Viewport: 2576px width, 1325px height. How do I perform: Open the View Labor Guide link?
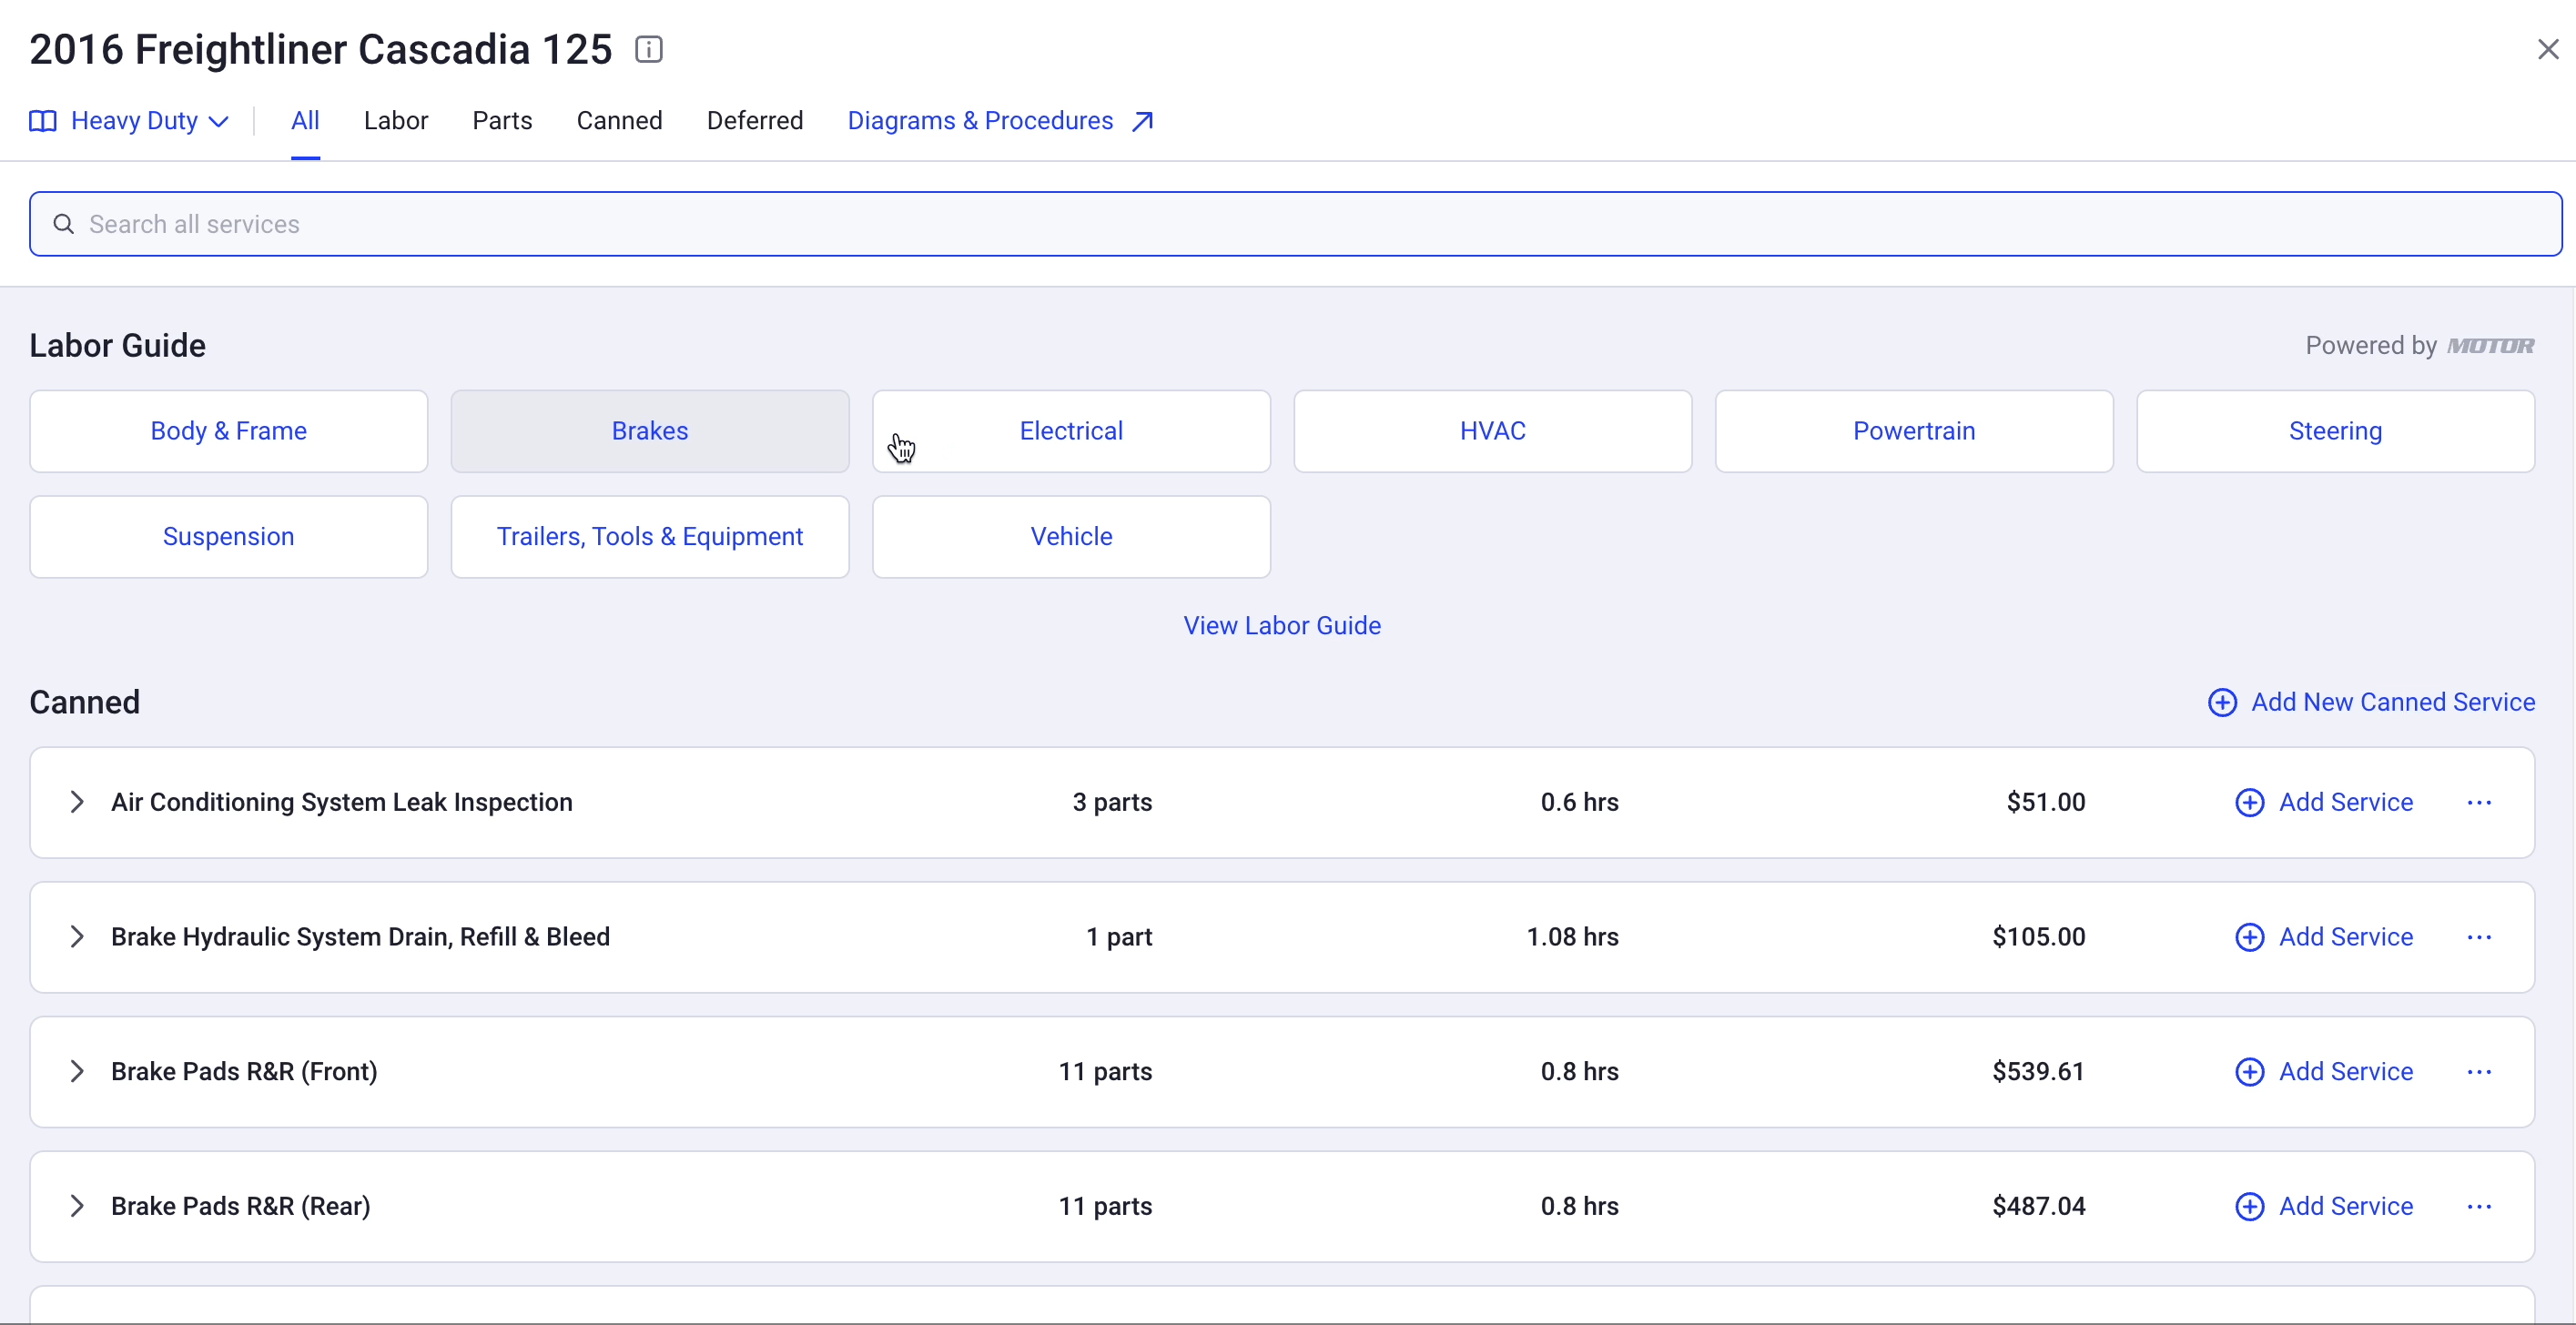1282,626
